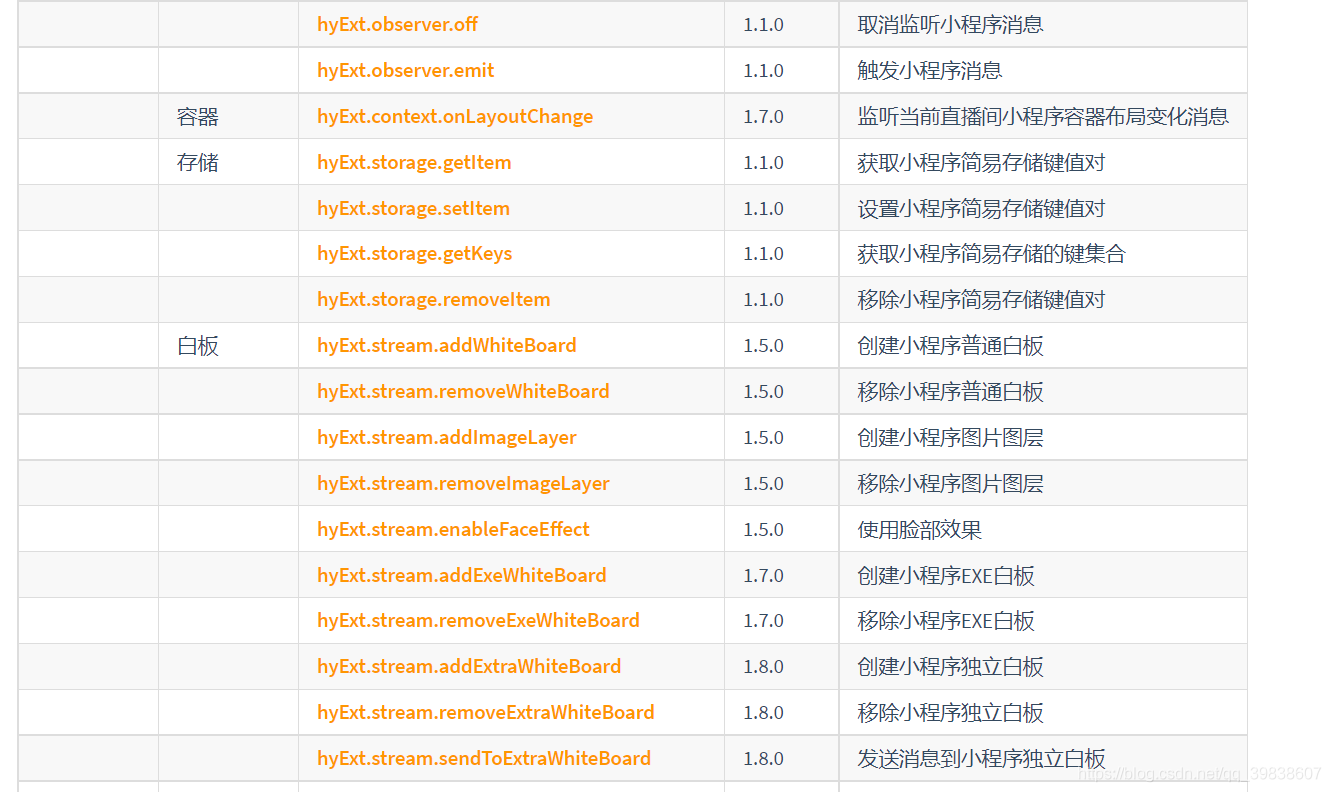Open the hyExt.storage.getKeys link
This screenshot has width=1331, height=792.
coord(414,253)
